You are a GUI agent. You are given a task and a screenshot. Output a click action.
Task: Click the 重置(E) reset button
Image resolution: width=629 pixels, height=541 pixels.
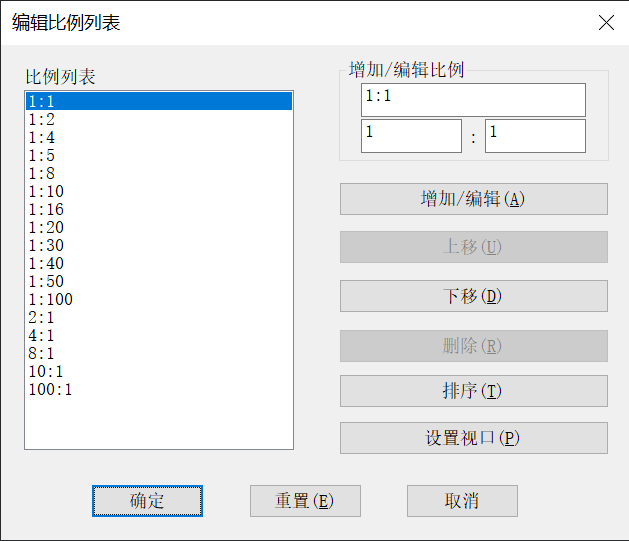coord(304,501)
